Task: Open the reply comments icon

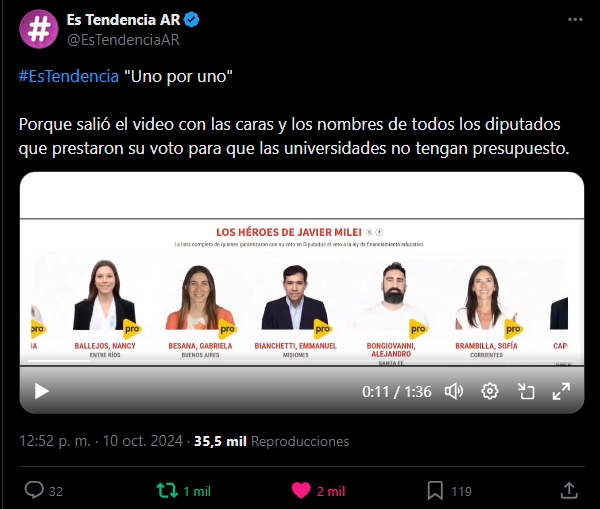Action: coord(34,490)
